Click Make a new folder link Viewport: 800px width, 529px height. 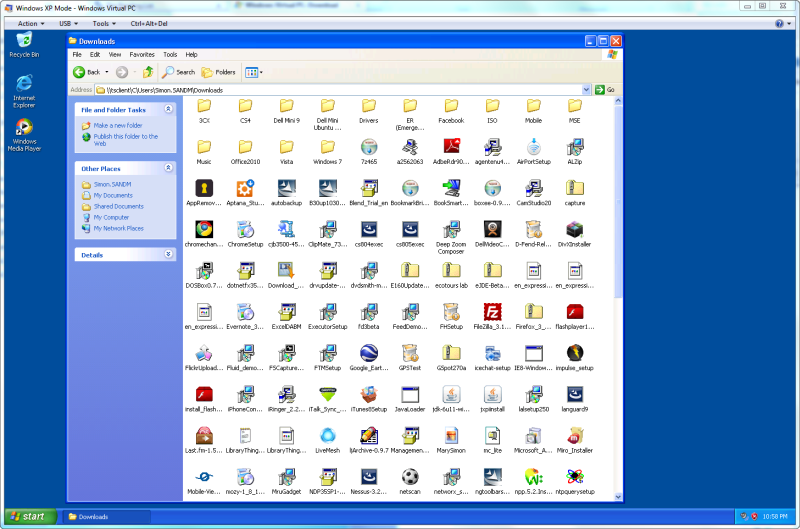point(117,125)
